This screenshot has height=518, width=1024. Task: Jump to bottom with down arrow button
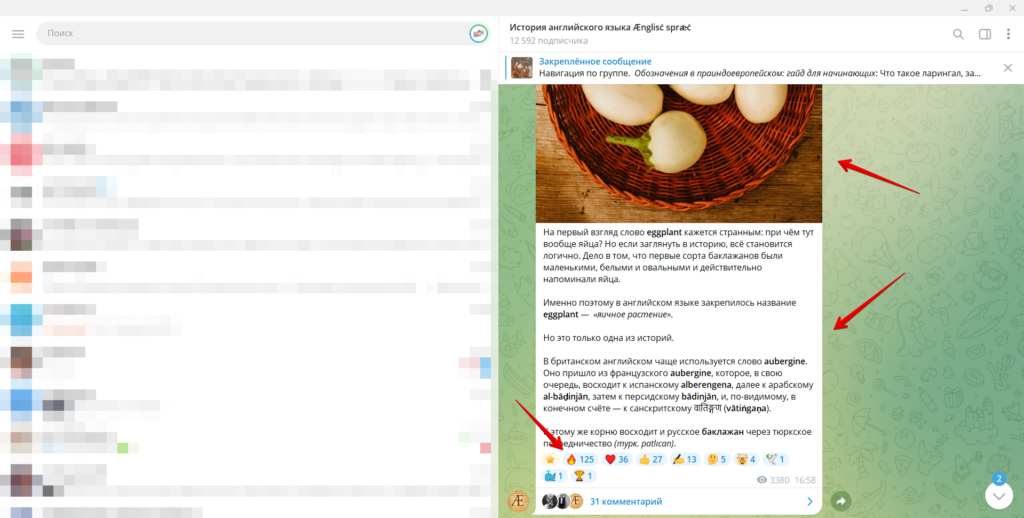coord(999,496)
